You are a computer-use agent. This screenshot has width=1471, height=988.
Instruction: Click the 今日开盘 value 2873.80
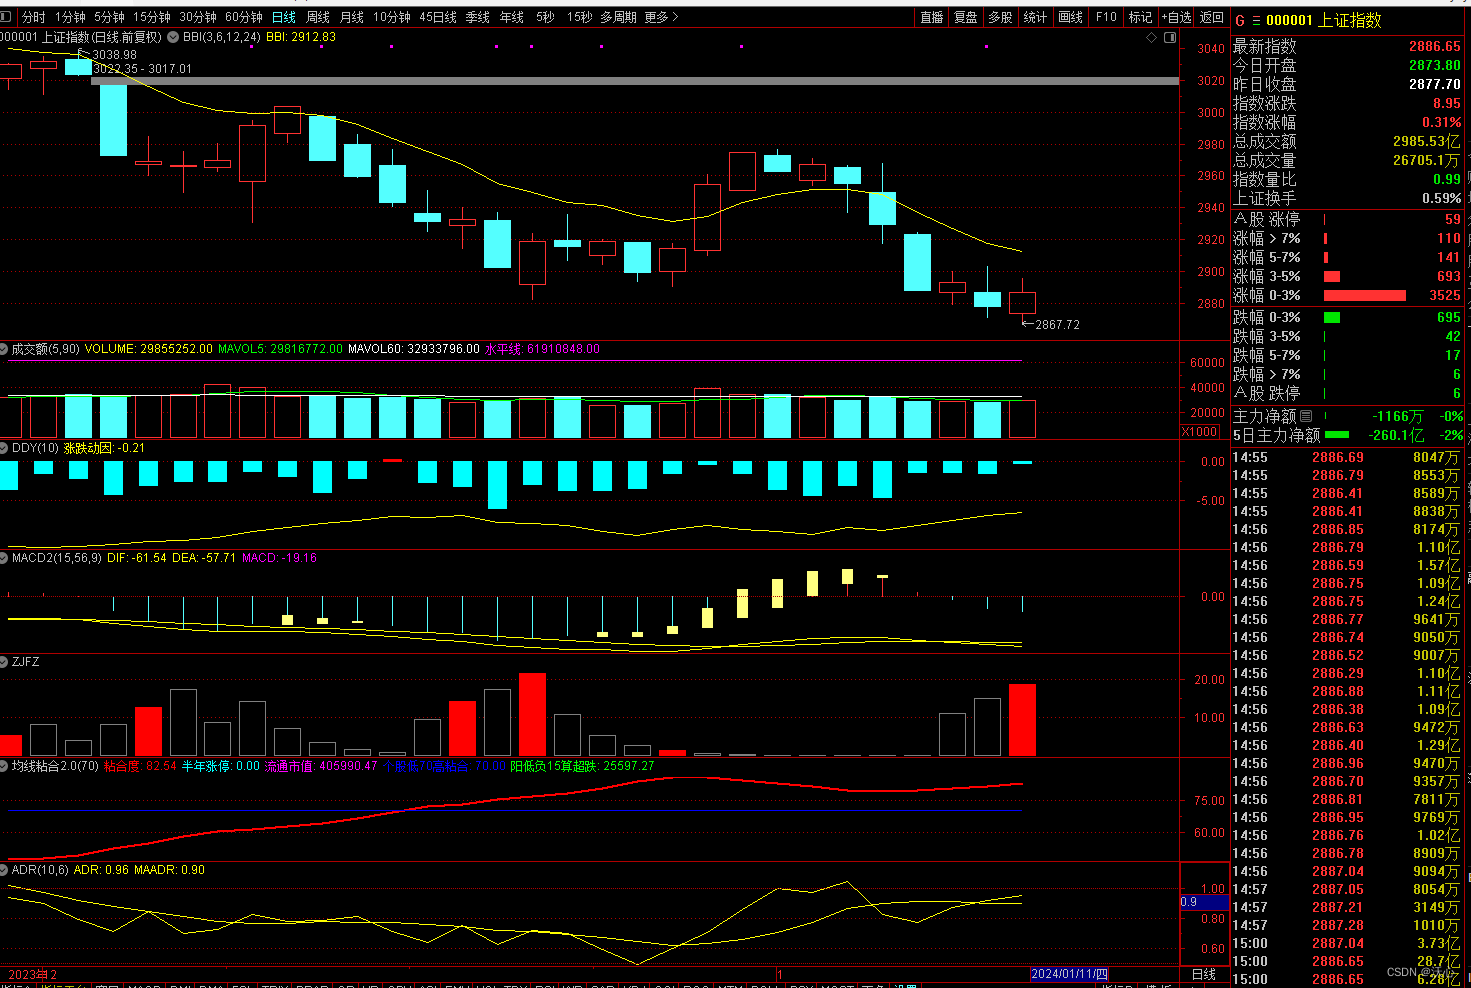(x=1434, y=66)
